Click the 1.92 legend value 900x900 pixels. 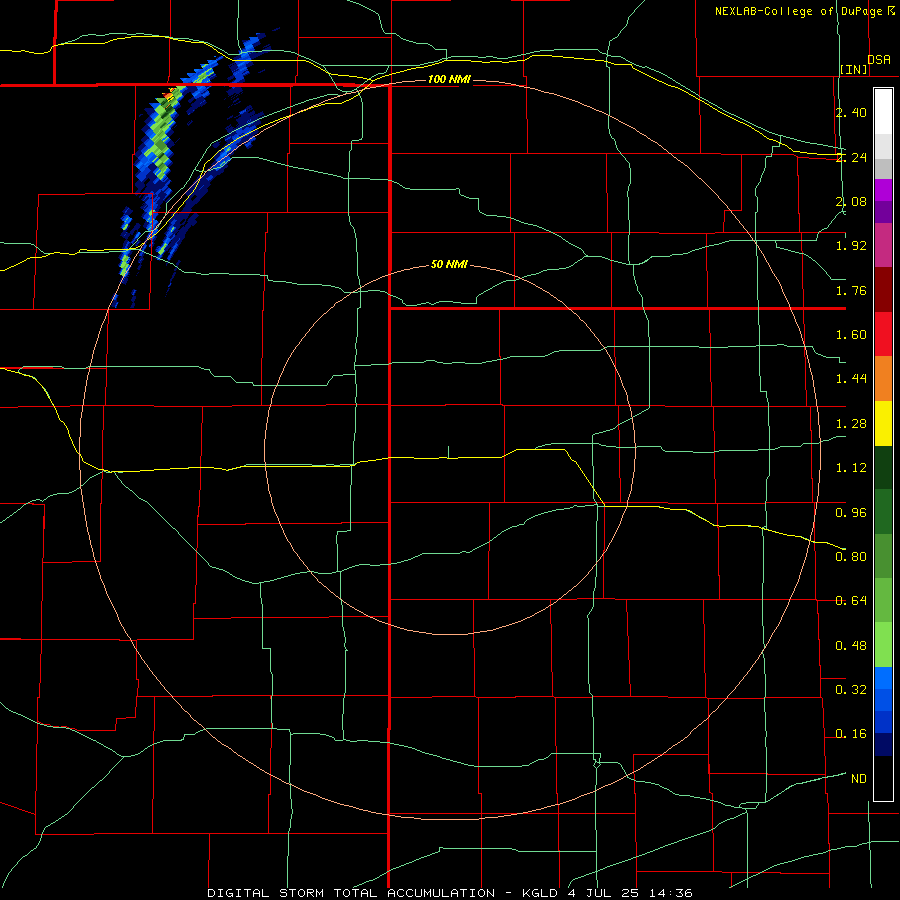point(851,246)
